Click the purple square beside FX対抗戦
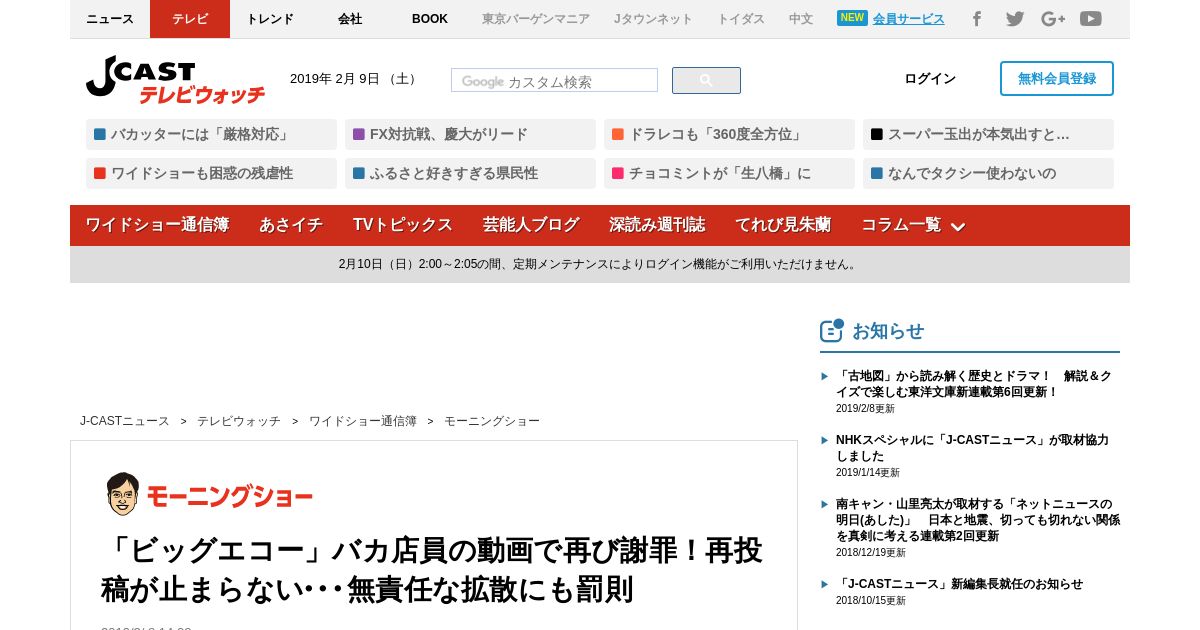Screen dimensions: 1200x630 tap(359, 134)
